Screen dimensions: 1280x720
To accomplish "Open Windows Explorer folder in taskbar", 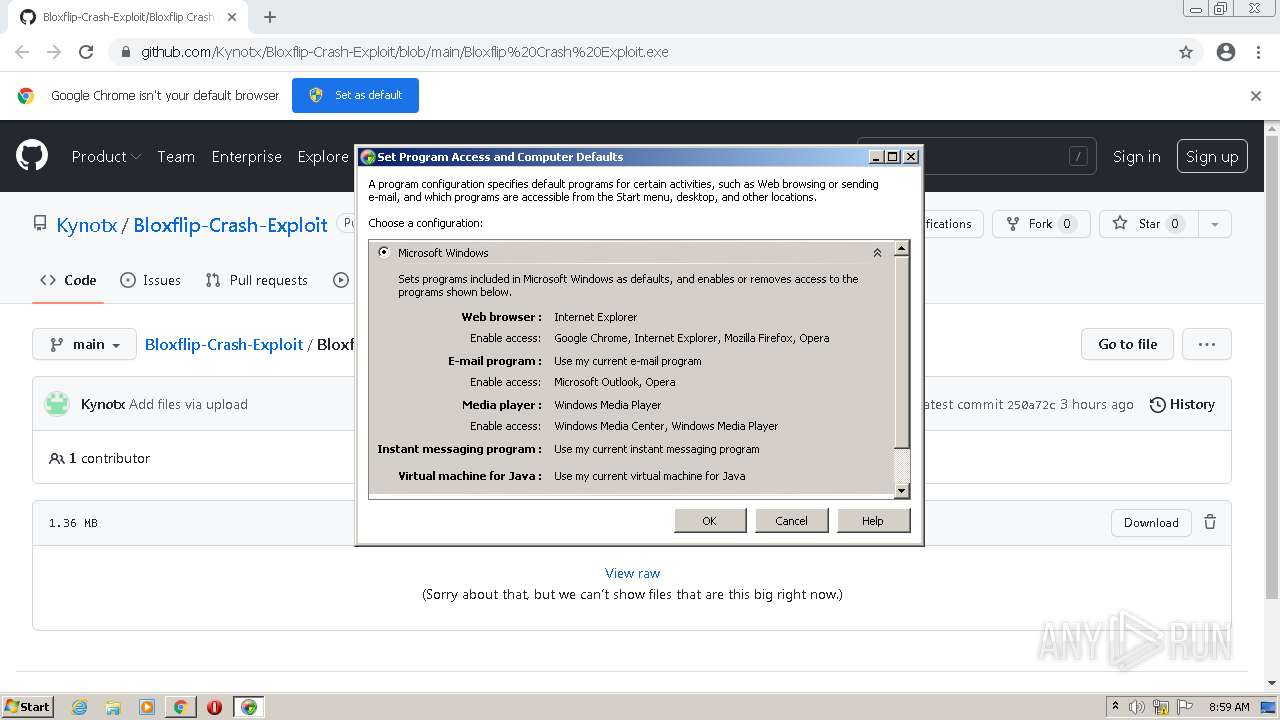I will (x=113, y=707).
